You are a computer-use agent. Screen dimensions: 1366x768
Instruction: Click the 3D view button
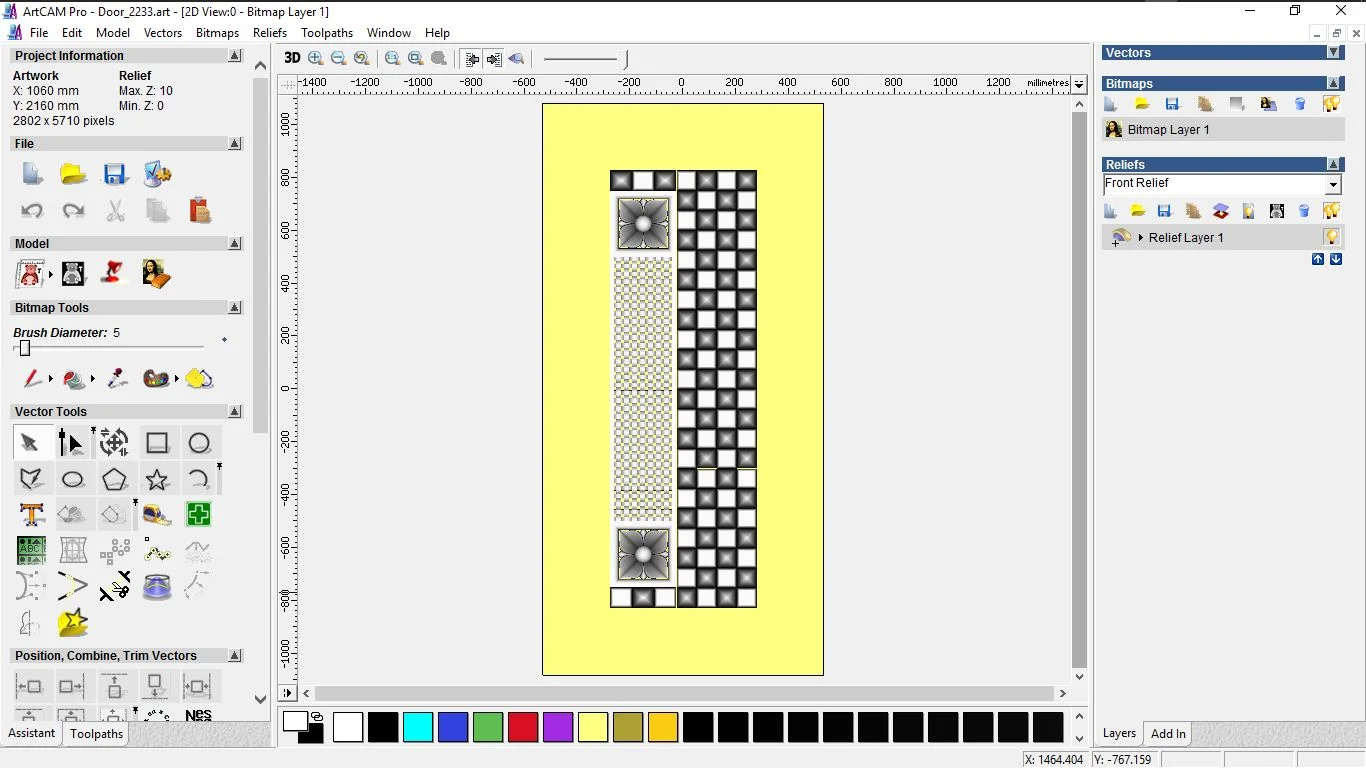click(292, 58)
